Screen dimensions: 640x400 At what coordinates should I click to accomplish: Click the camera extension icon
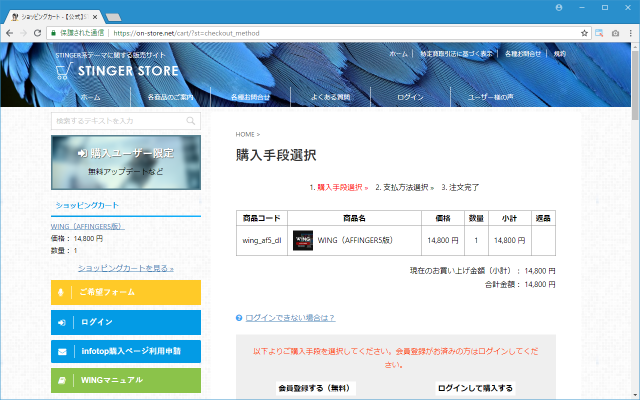(x=615, y=33)
